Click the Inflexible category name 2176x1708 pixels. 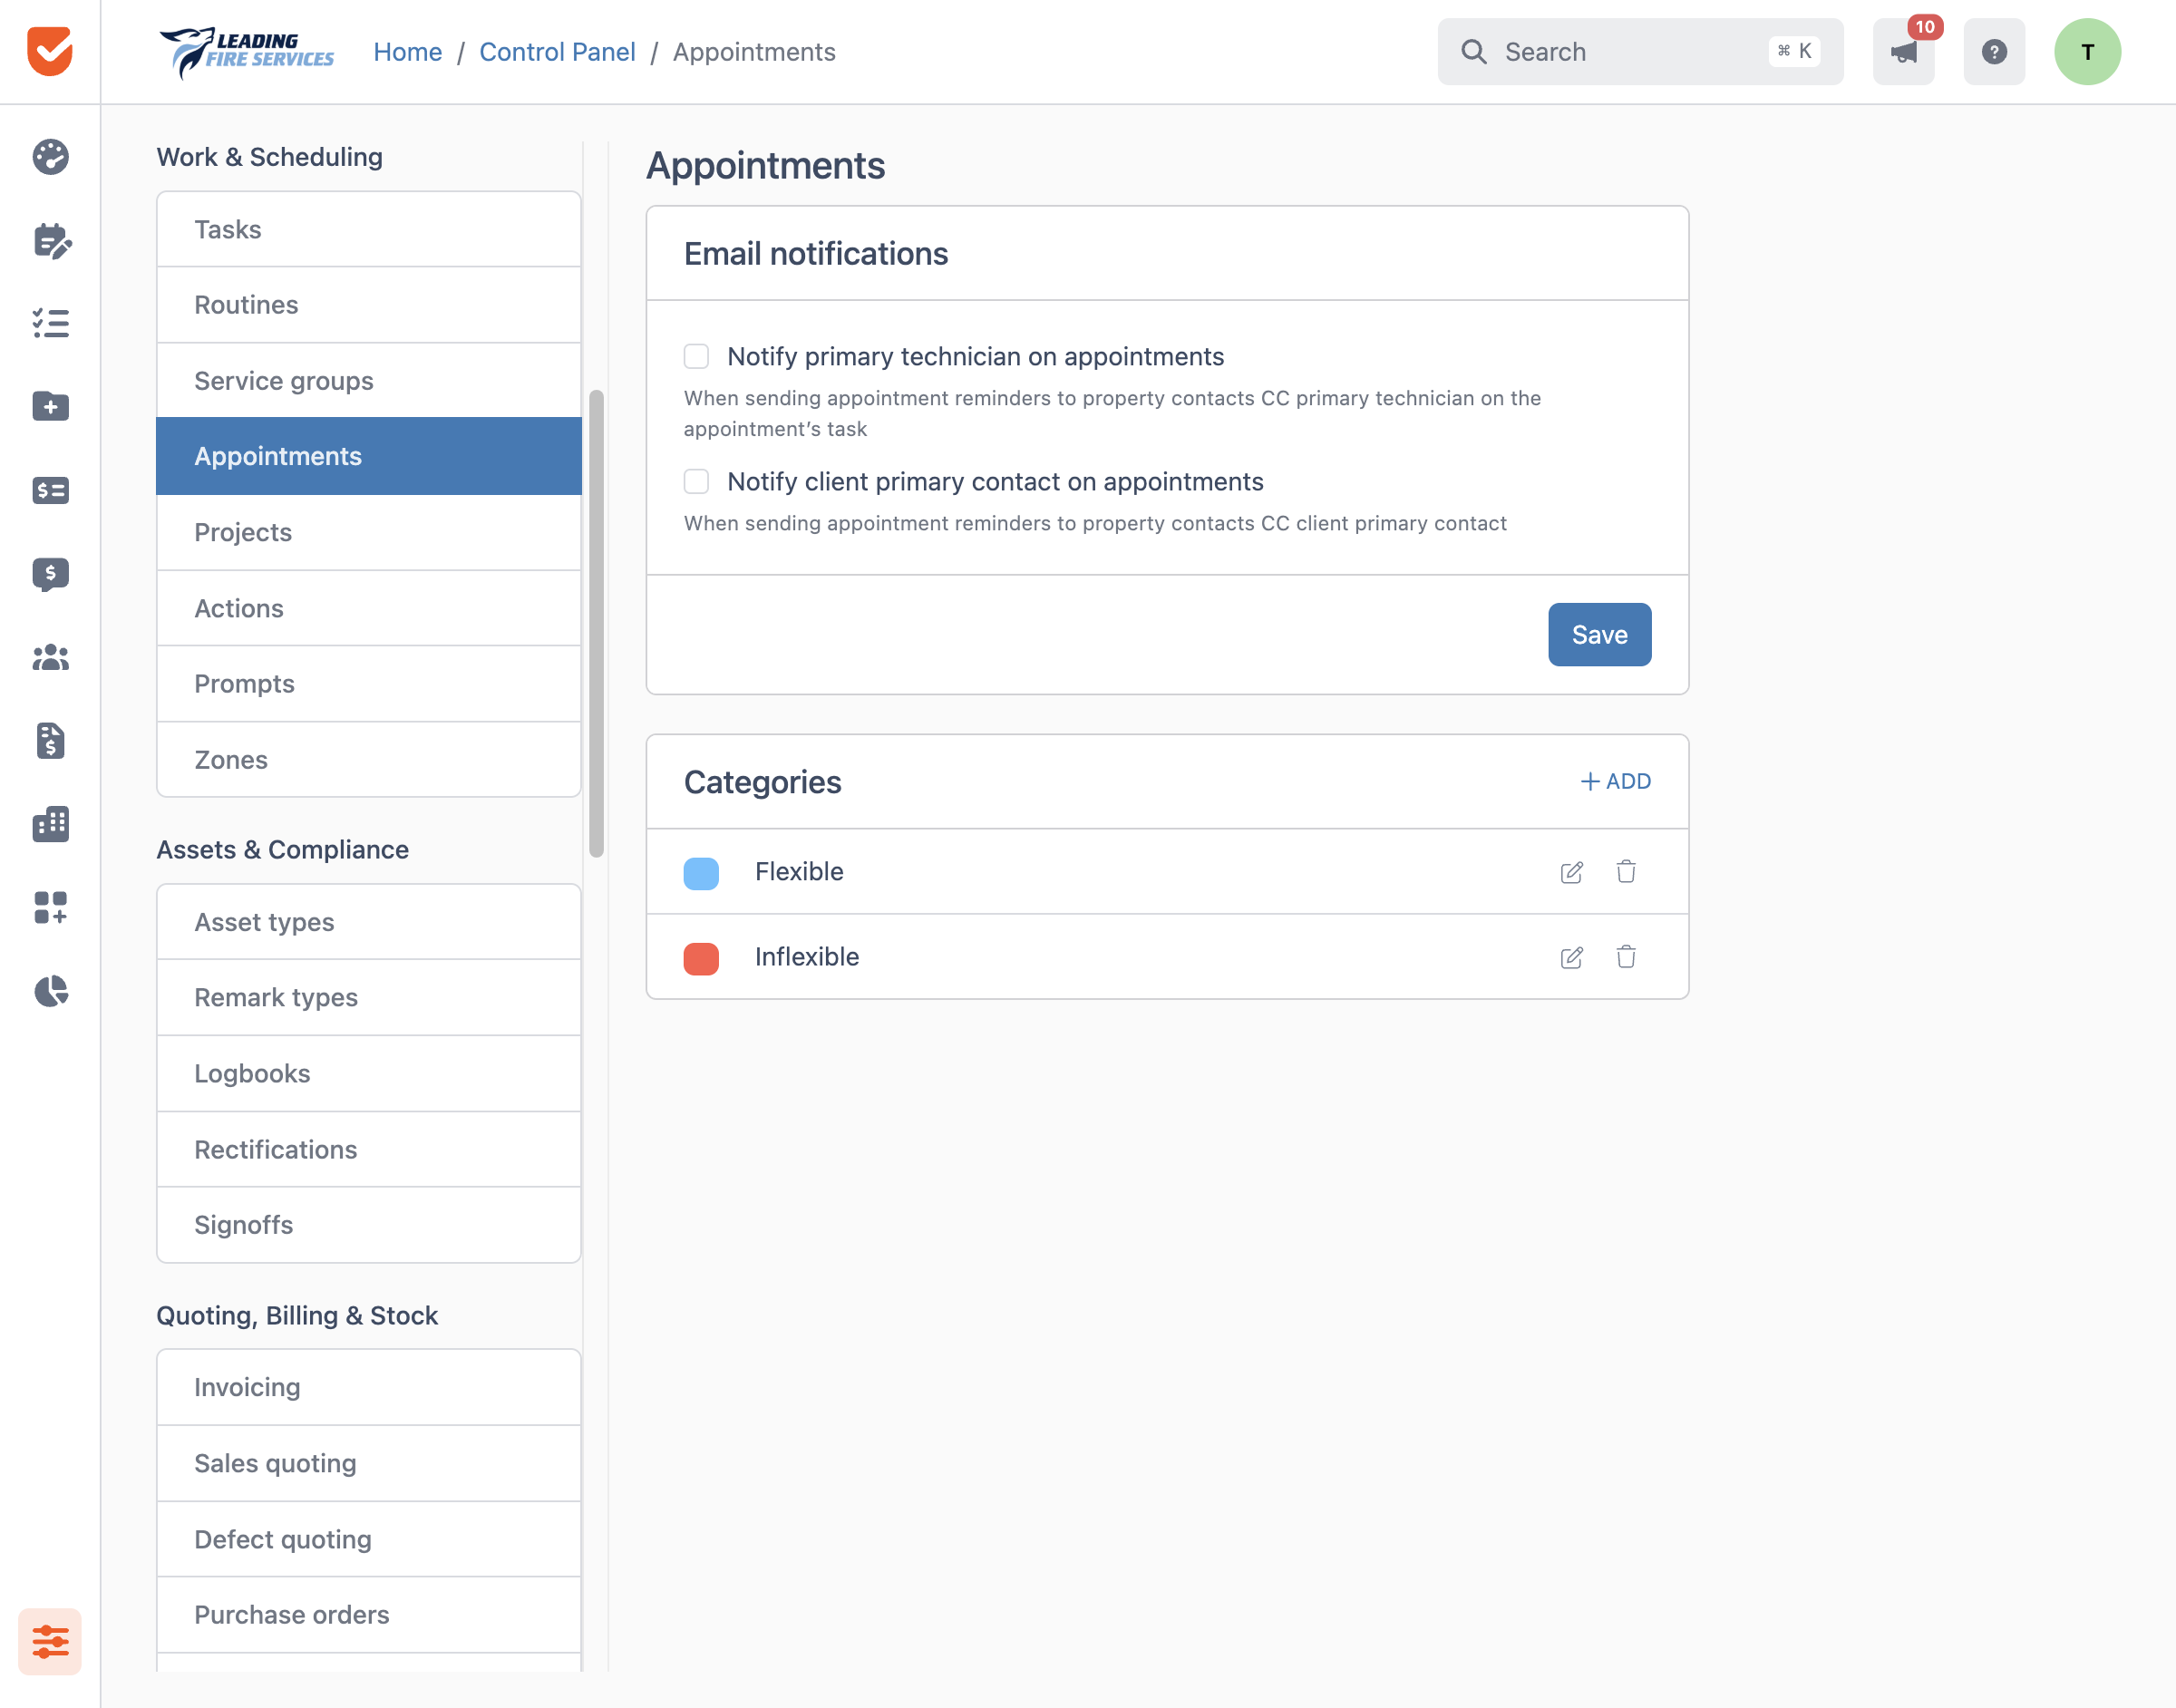tap(807, 957)
